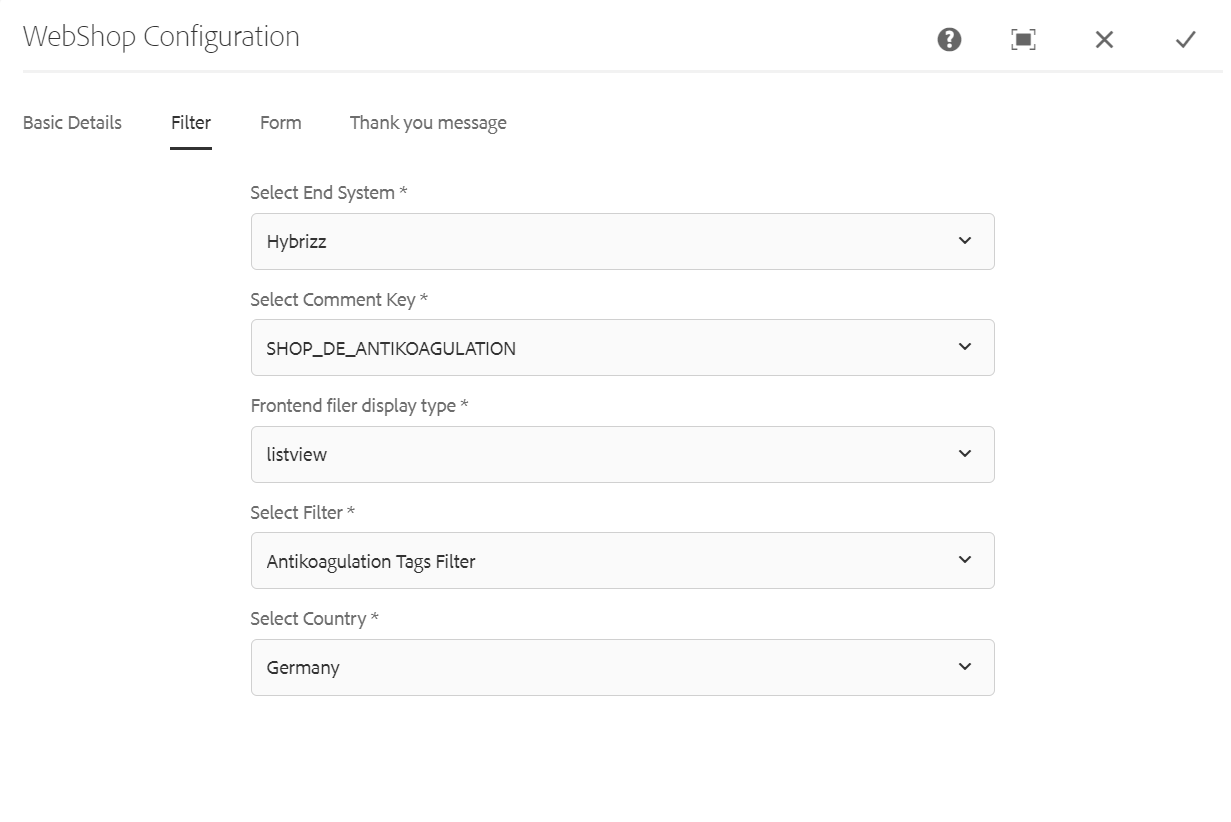Click the Select Comment Key label

click(339, 300)
